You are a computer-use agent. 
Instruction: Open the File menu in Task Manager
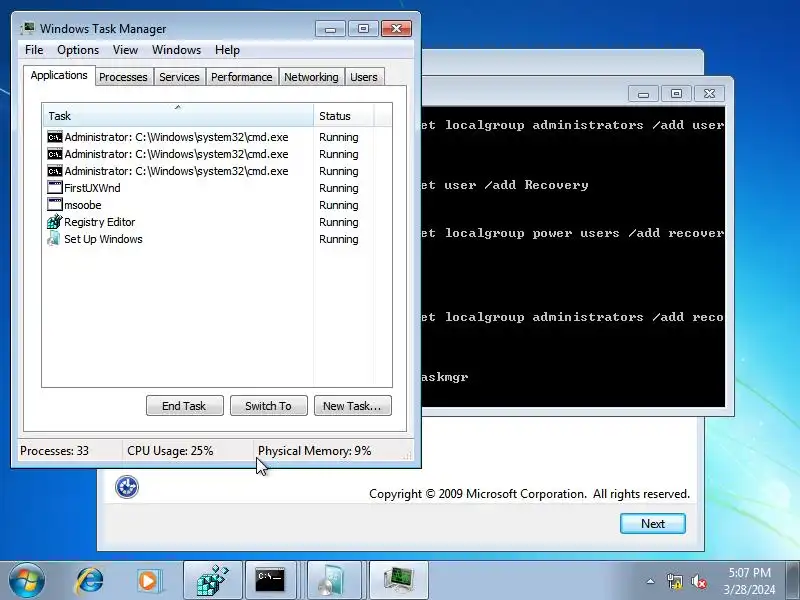tap(34, 50)
